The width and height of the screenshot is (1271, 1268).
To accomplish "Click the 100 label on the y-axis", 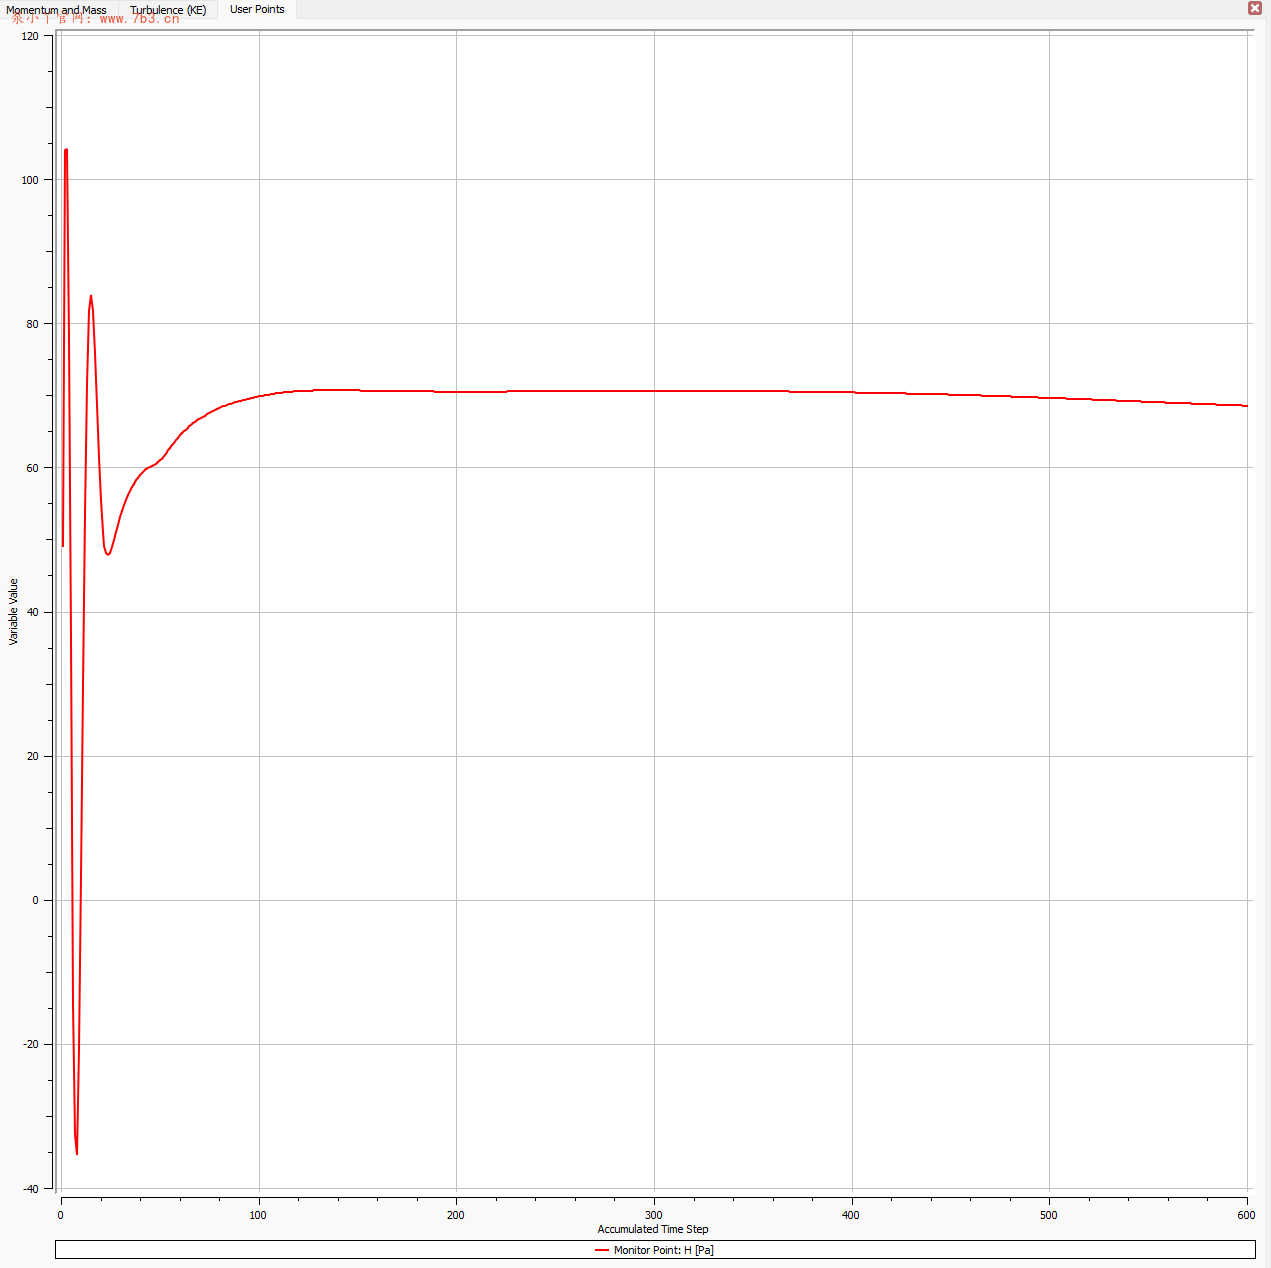I will (30, 180).
